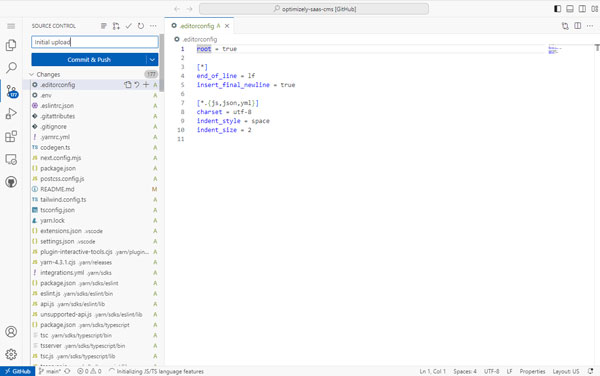Viewport: 600px width, 376px height.
Task: Click the create branch icon in Source Control header
Action: [116, 26]
